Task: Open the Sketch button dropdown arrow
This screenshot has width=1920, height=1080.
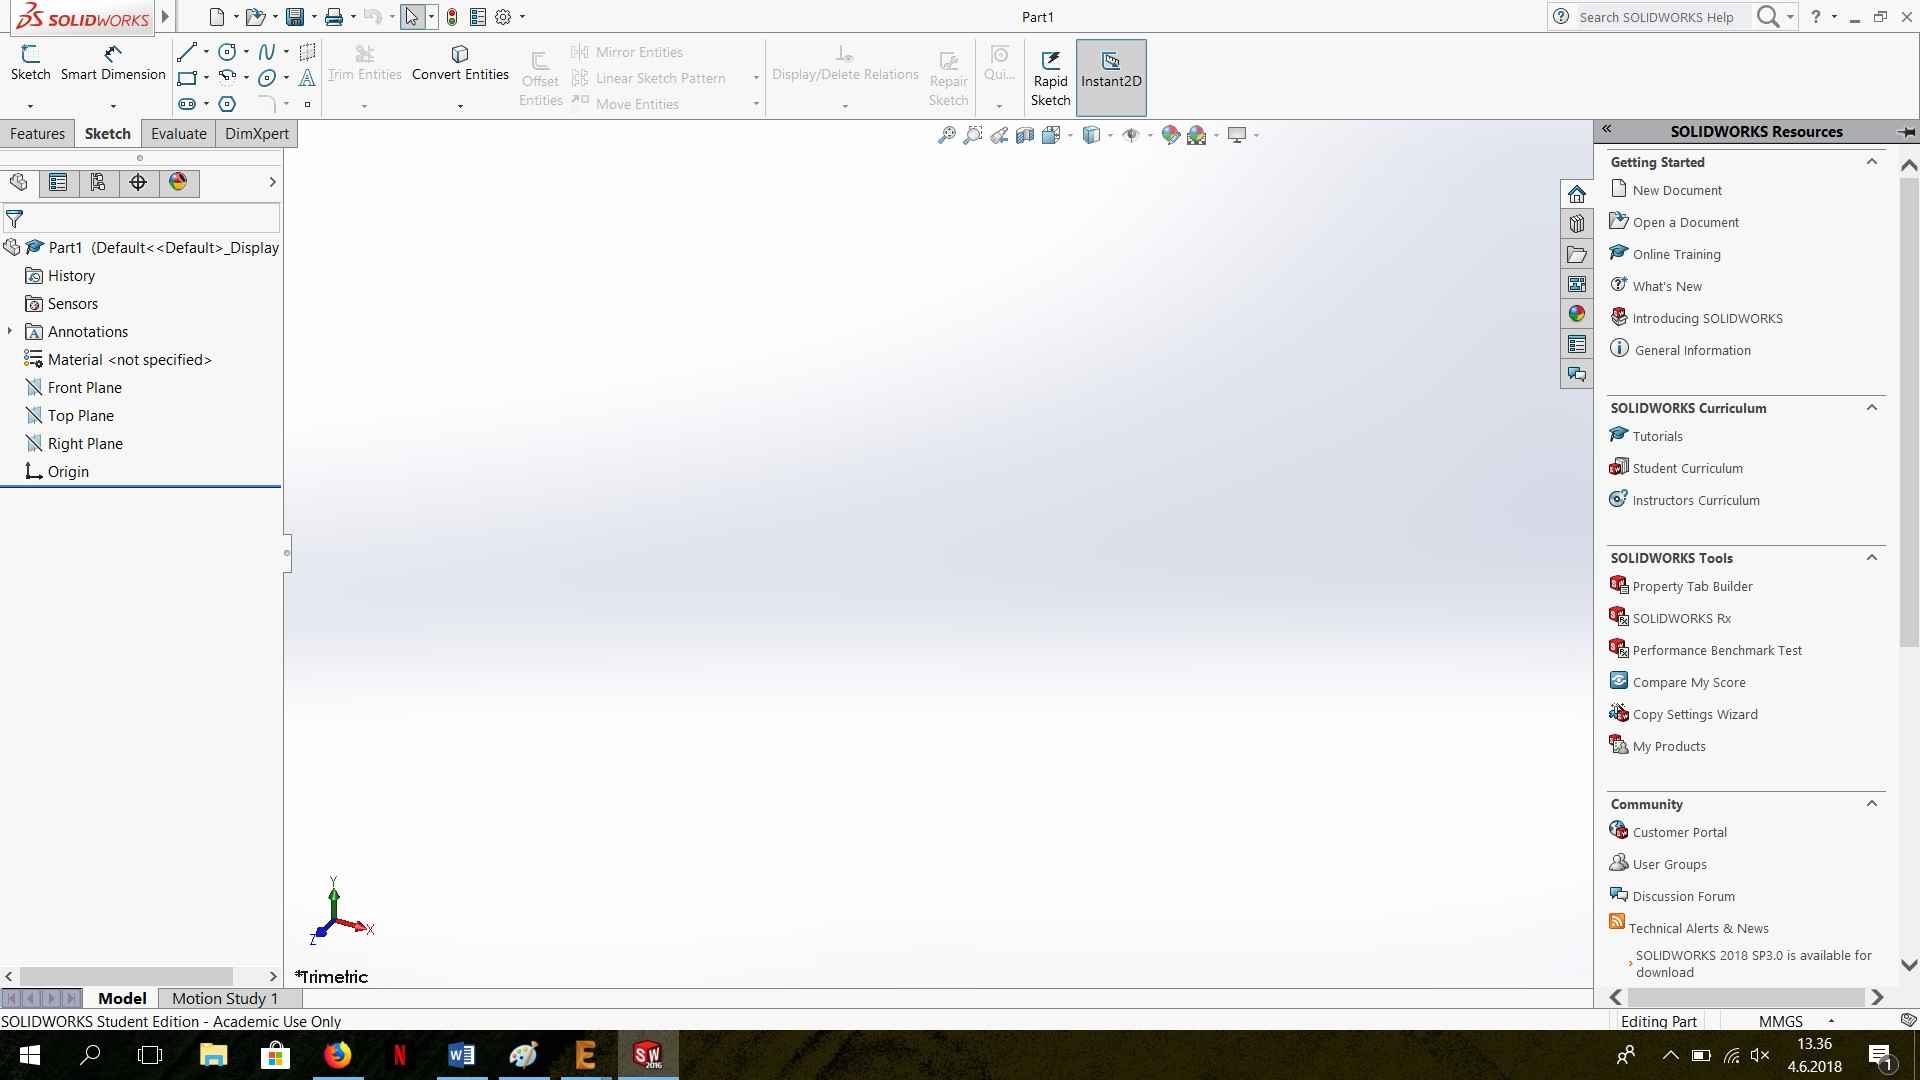Action: (x=30, y=106)
